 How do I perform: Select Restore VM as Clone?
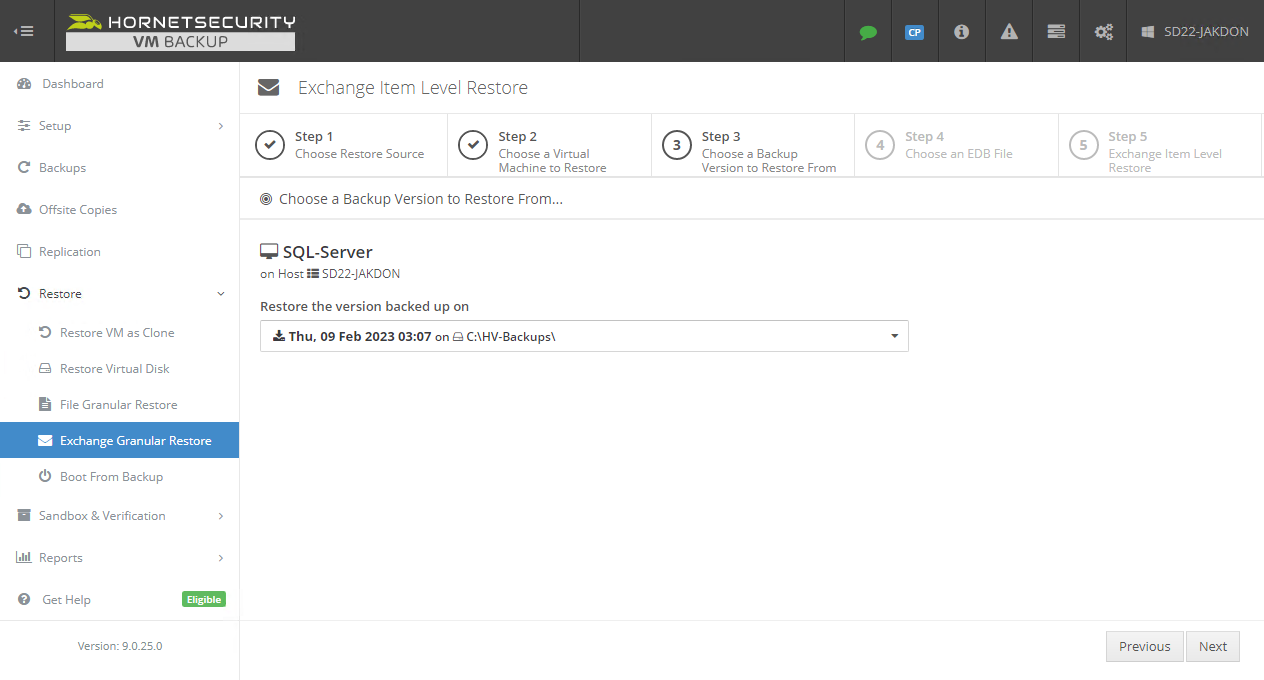coord(119,333)
